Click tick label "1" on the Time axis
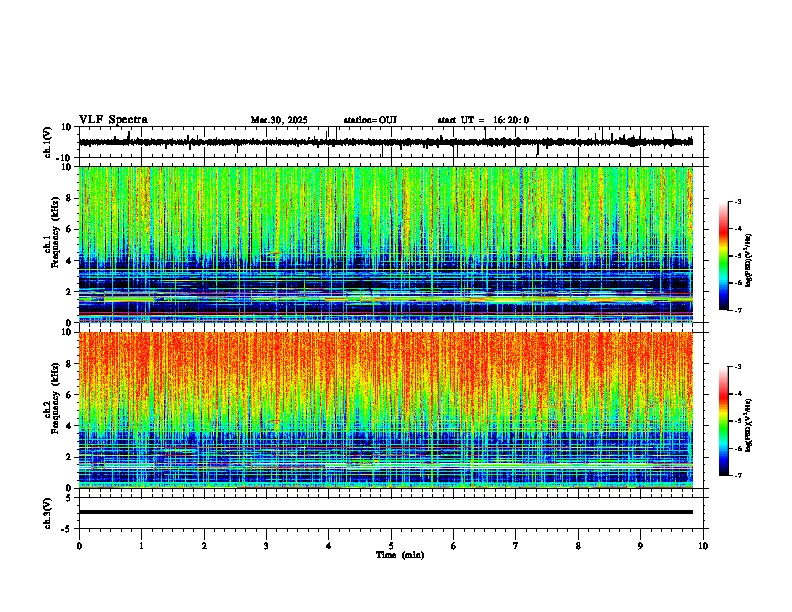 [141, 546]
